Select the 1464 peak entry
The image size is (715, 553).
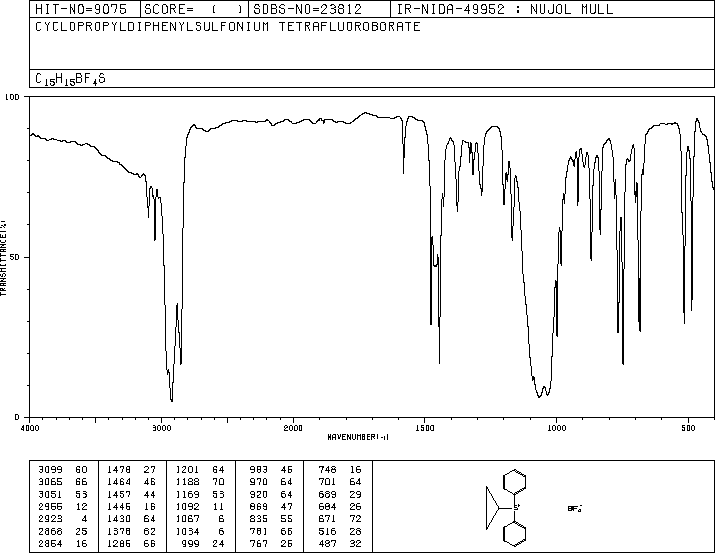point(132,482)
